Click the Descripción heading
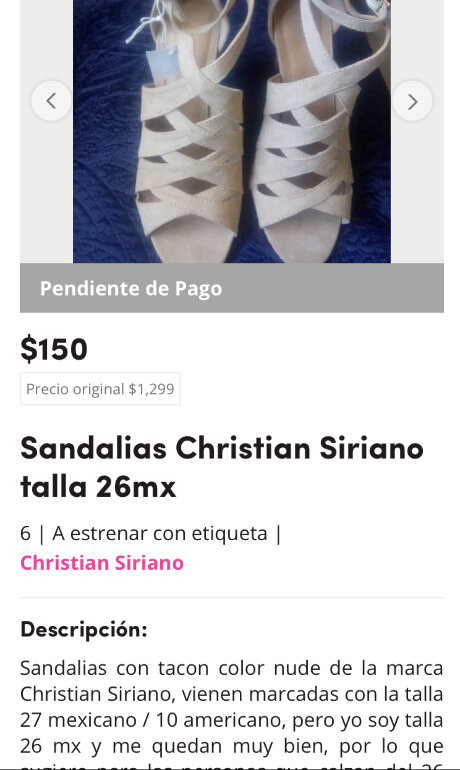 [x=84, y=629]
